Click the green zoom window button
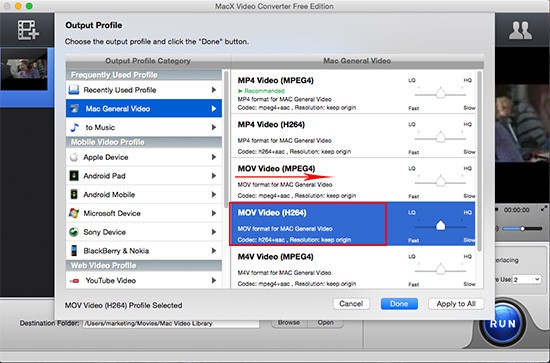 29,6
